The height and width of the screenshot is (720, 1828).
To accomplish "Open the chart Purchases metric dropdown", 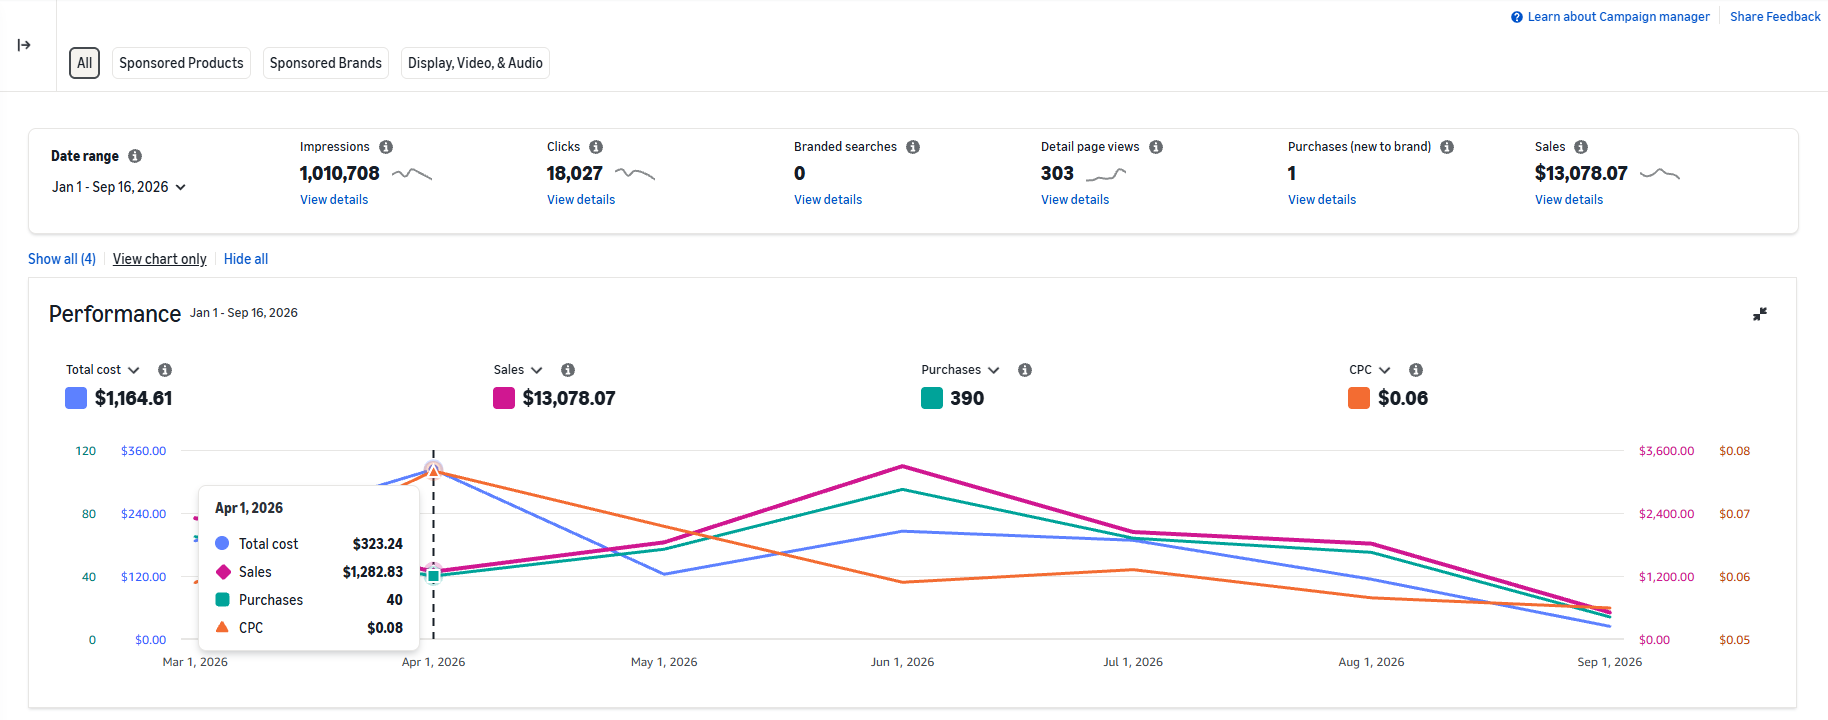I will pyautogui.click(x=960, y=370).
